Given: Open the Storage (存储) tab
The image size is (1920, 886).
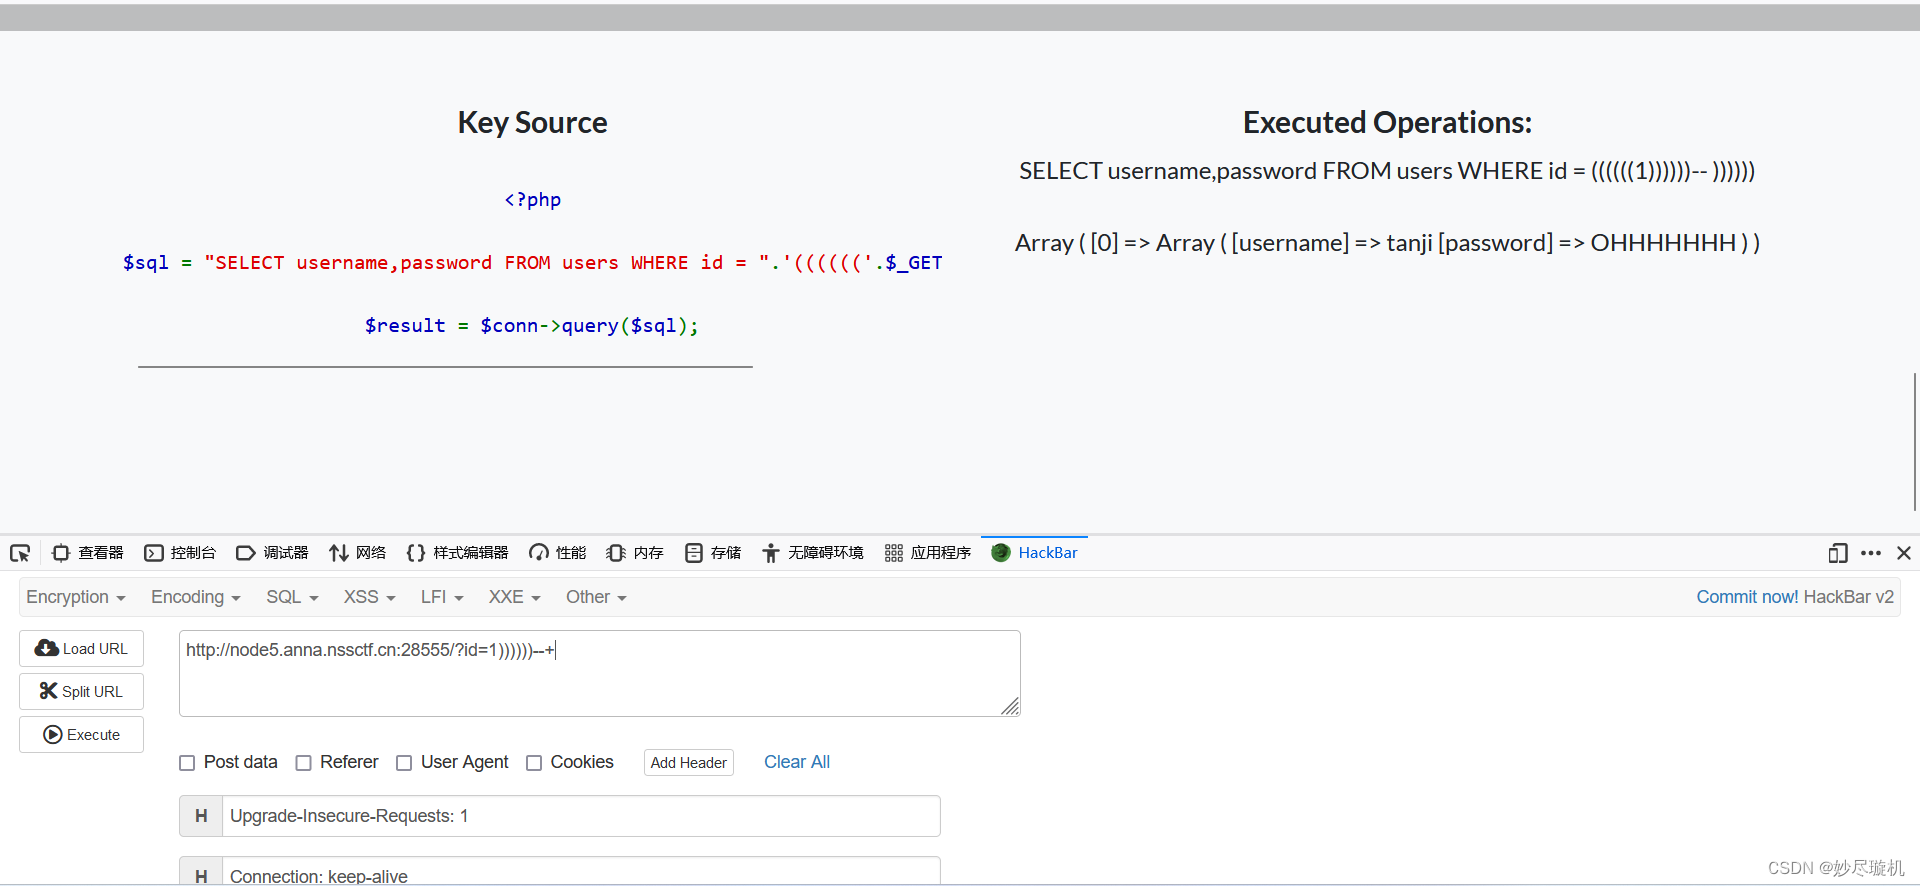Looking at the screenshot, I should [x=713, y=553].
